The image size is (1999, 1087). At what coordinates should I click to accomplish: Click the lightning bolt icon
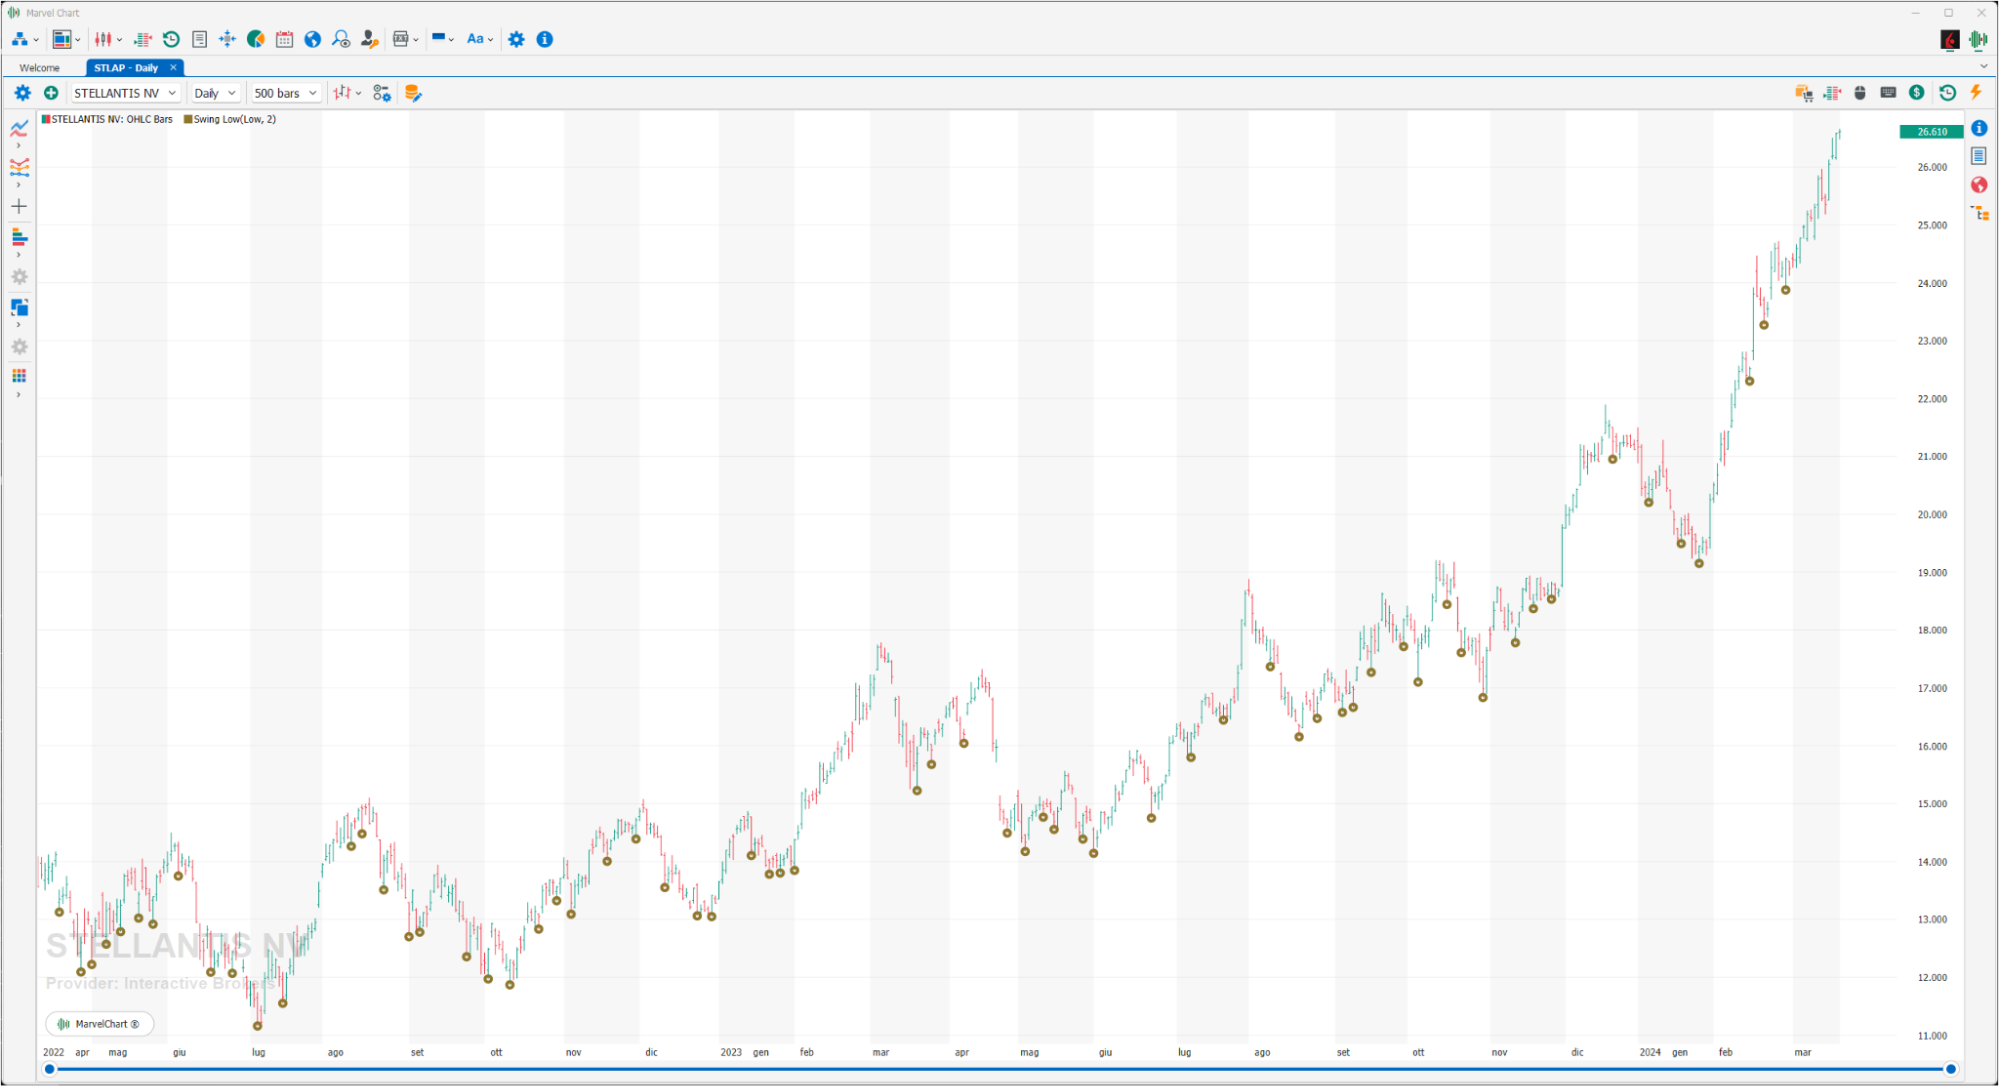coord(1976,92)
